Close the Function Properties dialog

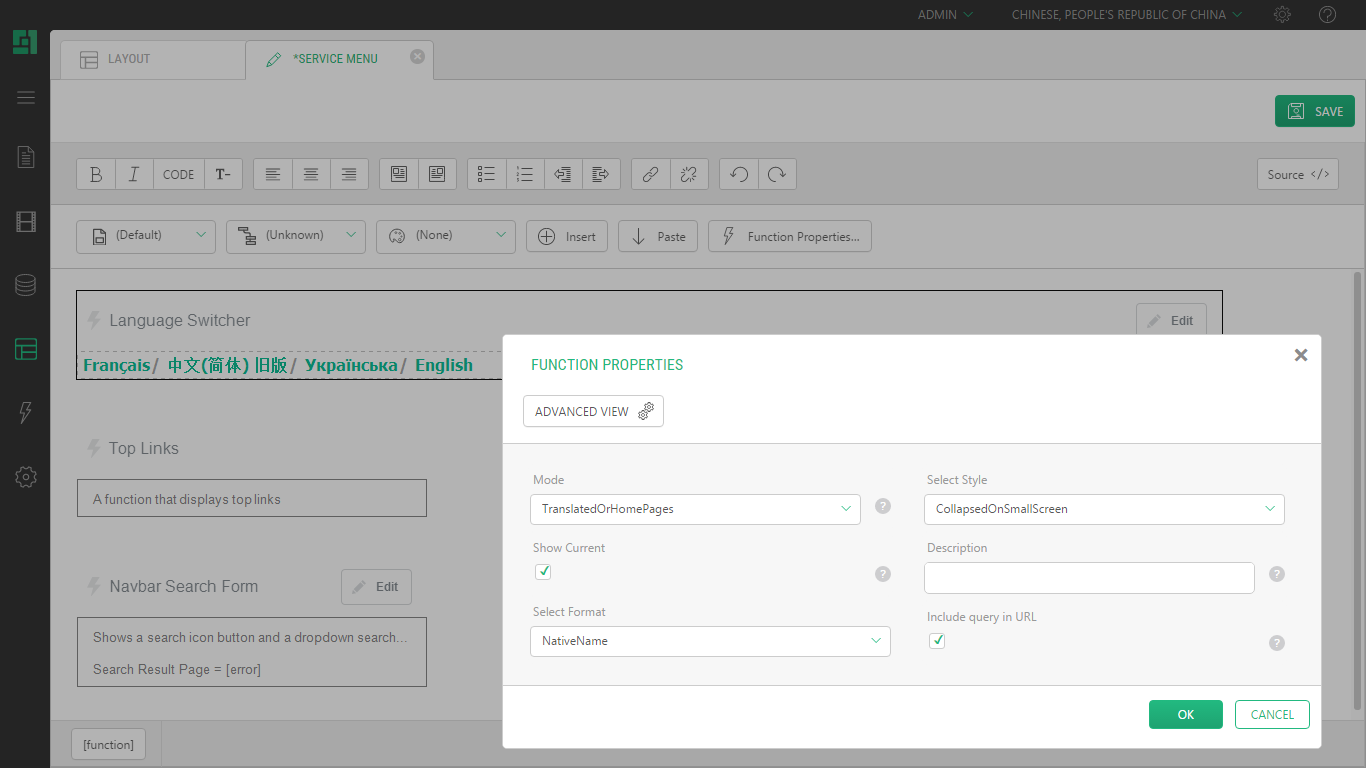coord(1300,355)
